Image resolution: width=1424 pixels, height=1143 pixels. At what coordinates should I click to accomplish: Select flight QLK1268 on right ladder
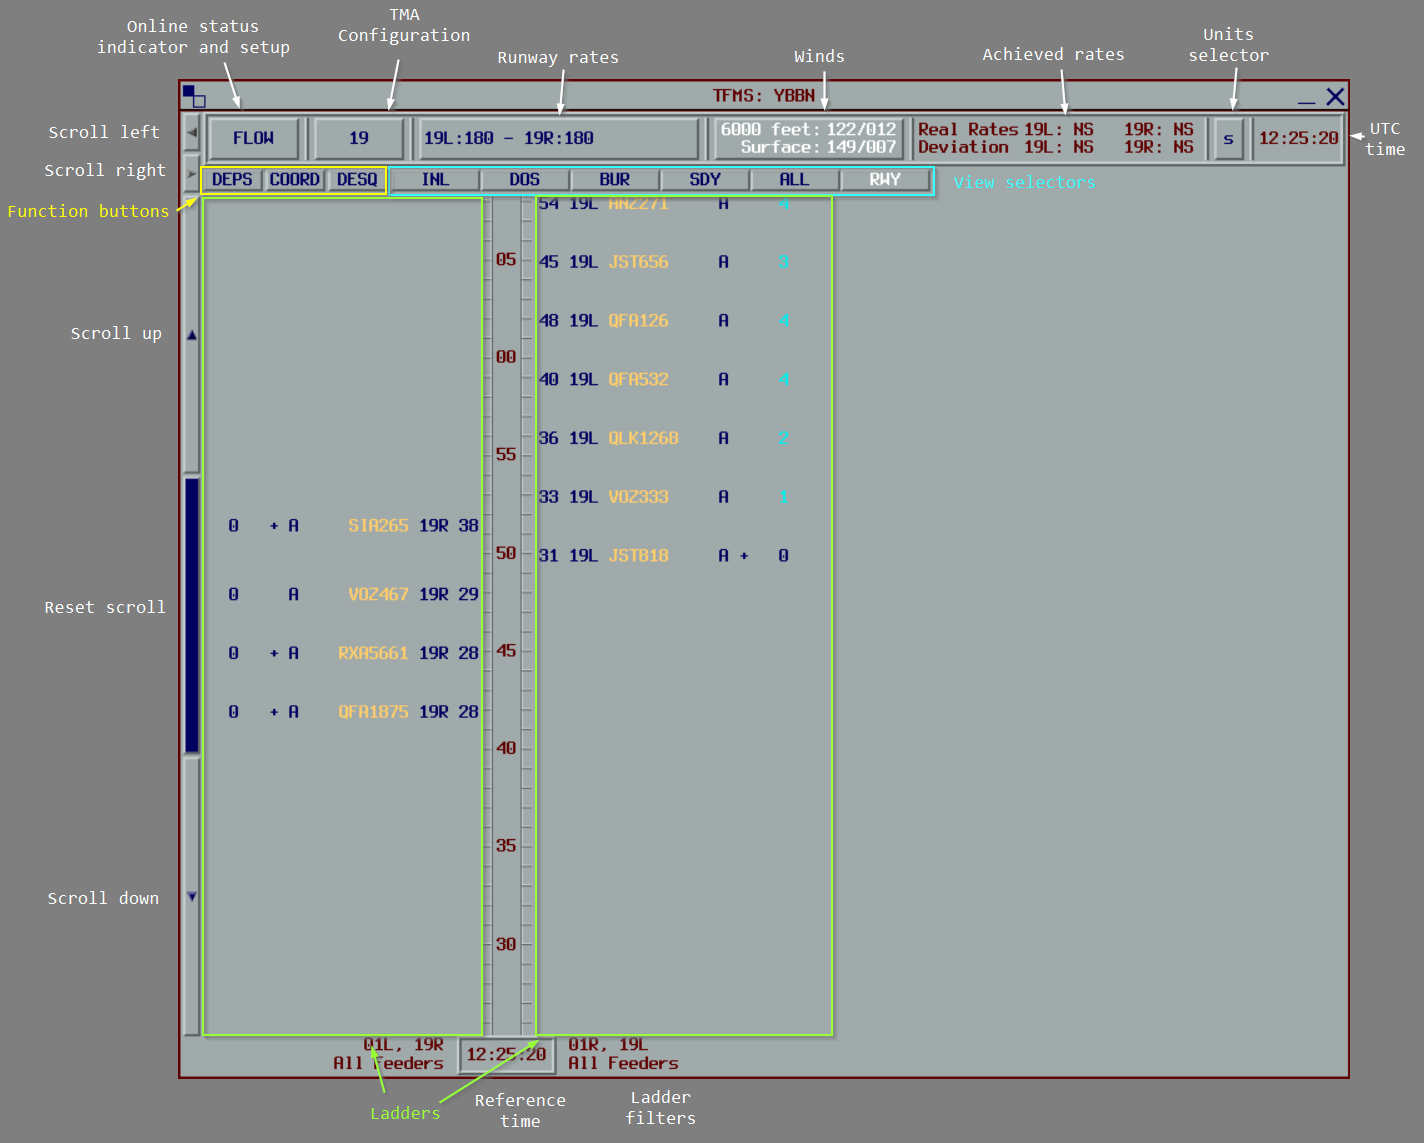643,438
